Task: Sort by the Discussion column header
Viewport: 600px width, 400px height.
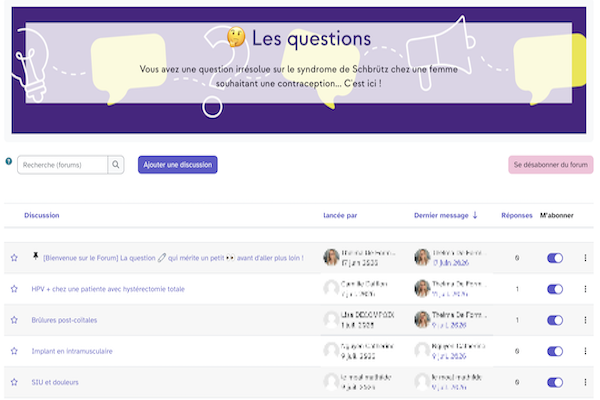Action: click(x=42, y=215)
